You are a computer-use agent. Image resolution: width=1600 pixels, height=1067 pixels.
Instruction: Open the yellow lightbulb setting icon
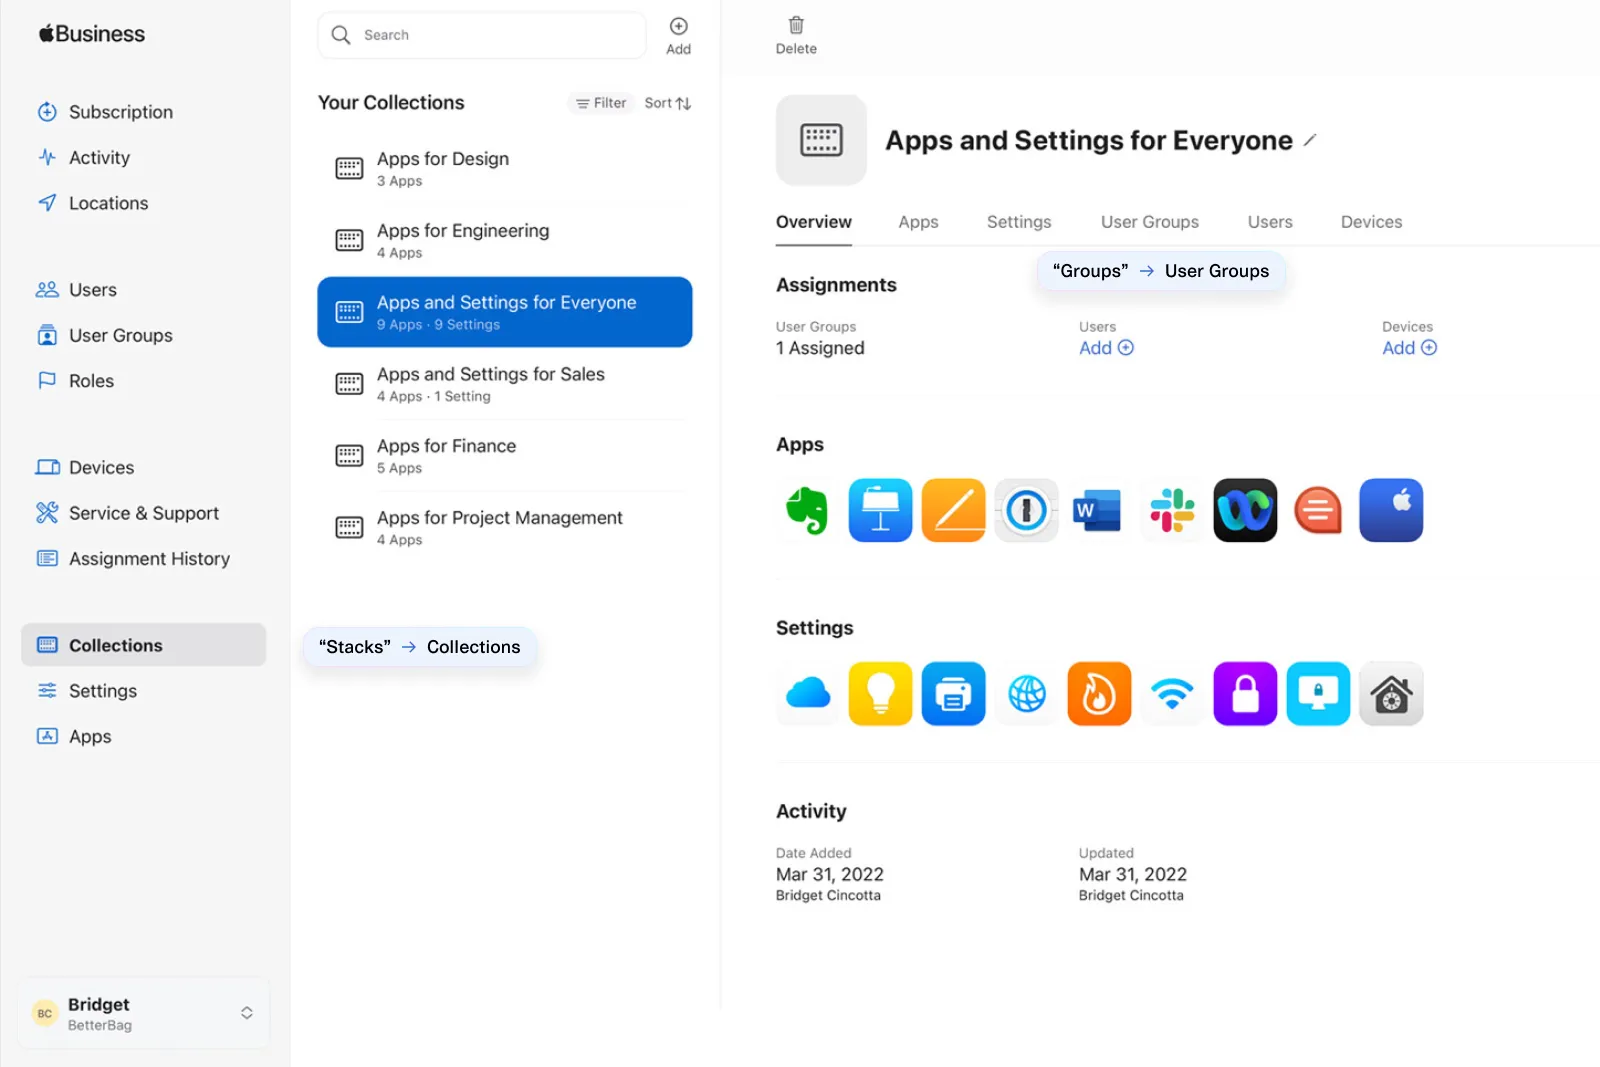[880, 693]
